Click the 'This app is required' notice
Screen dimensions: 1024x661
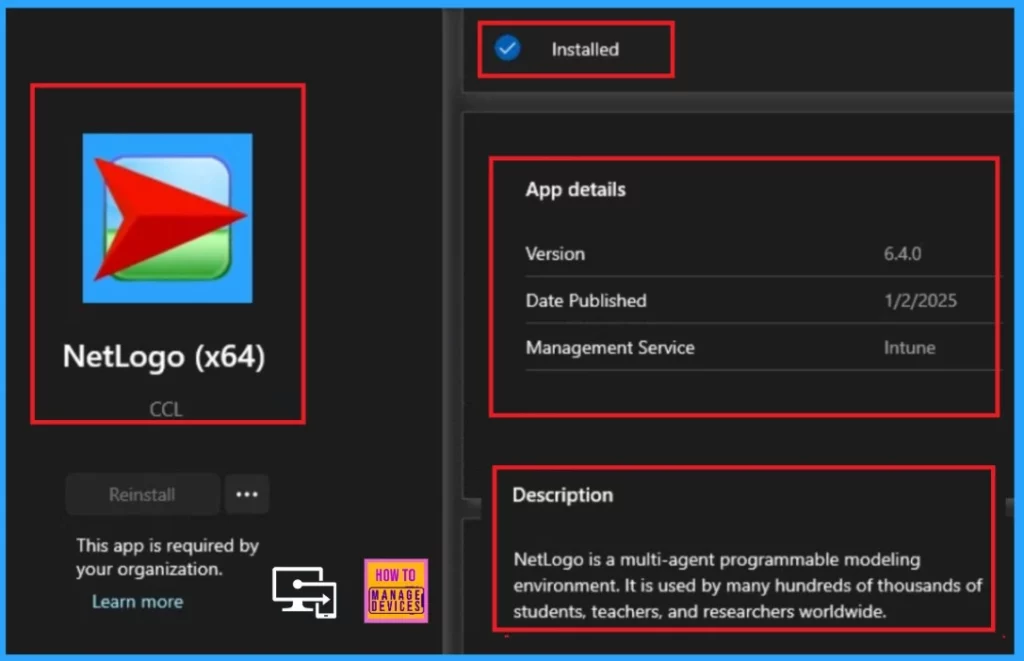point(167,557)
